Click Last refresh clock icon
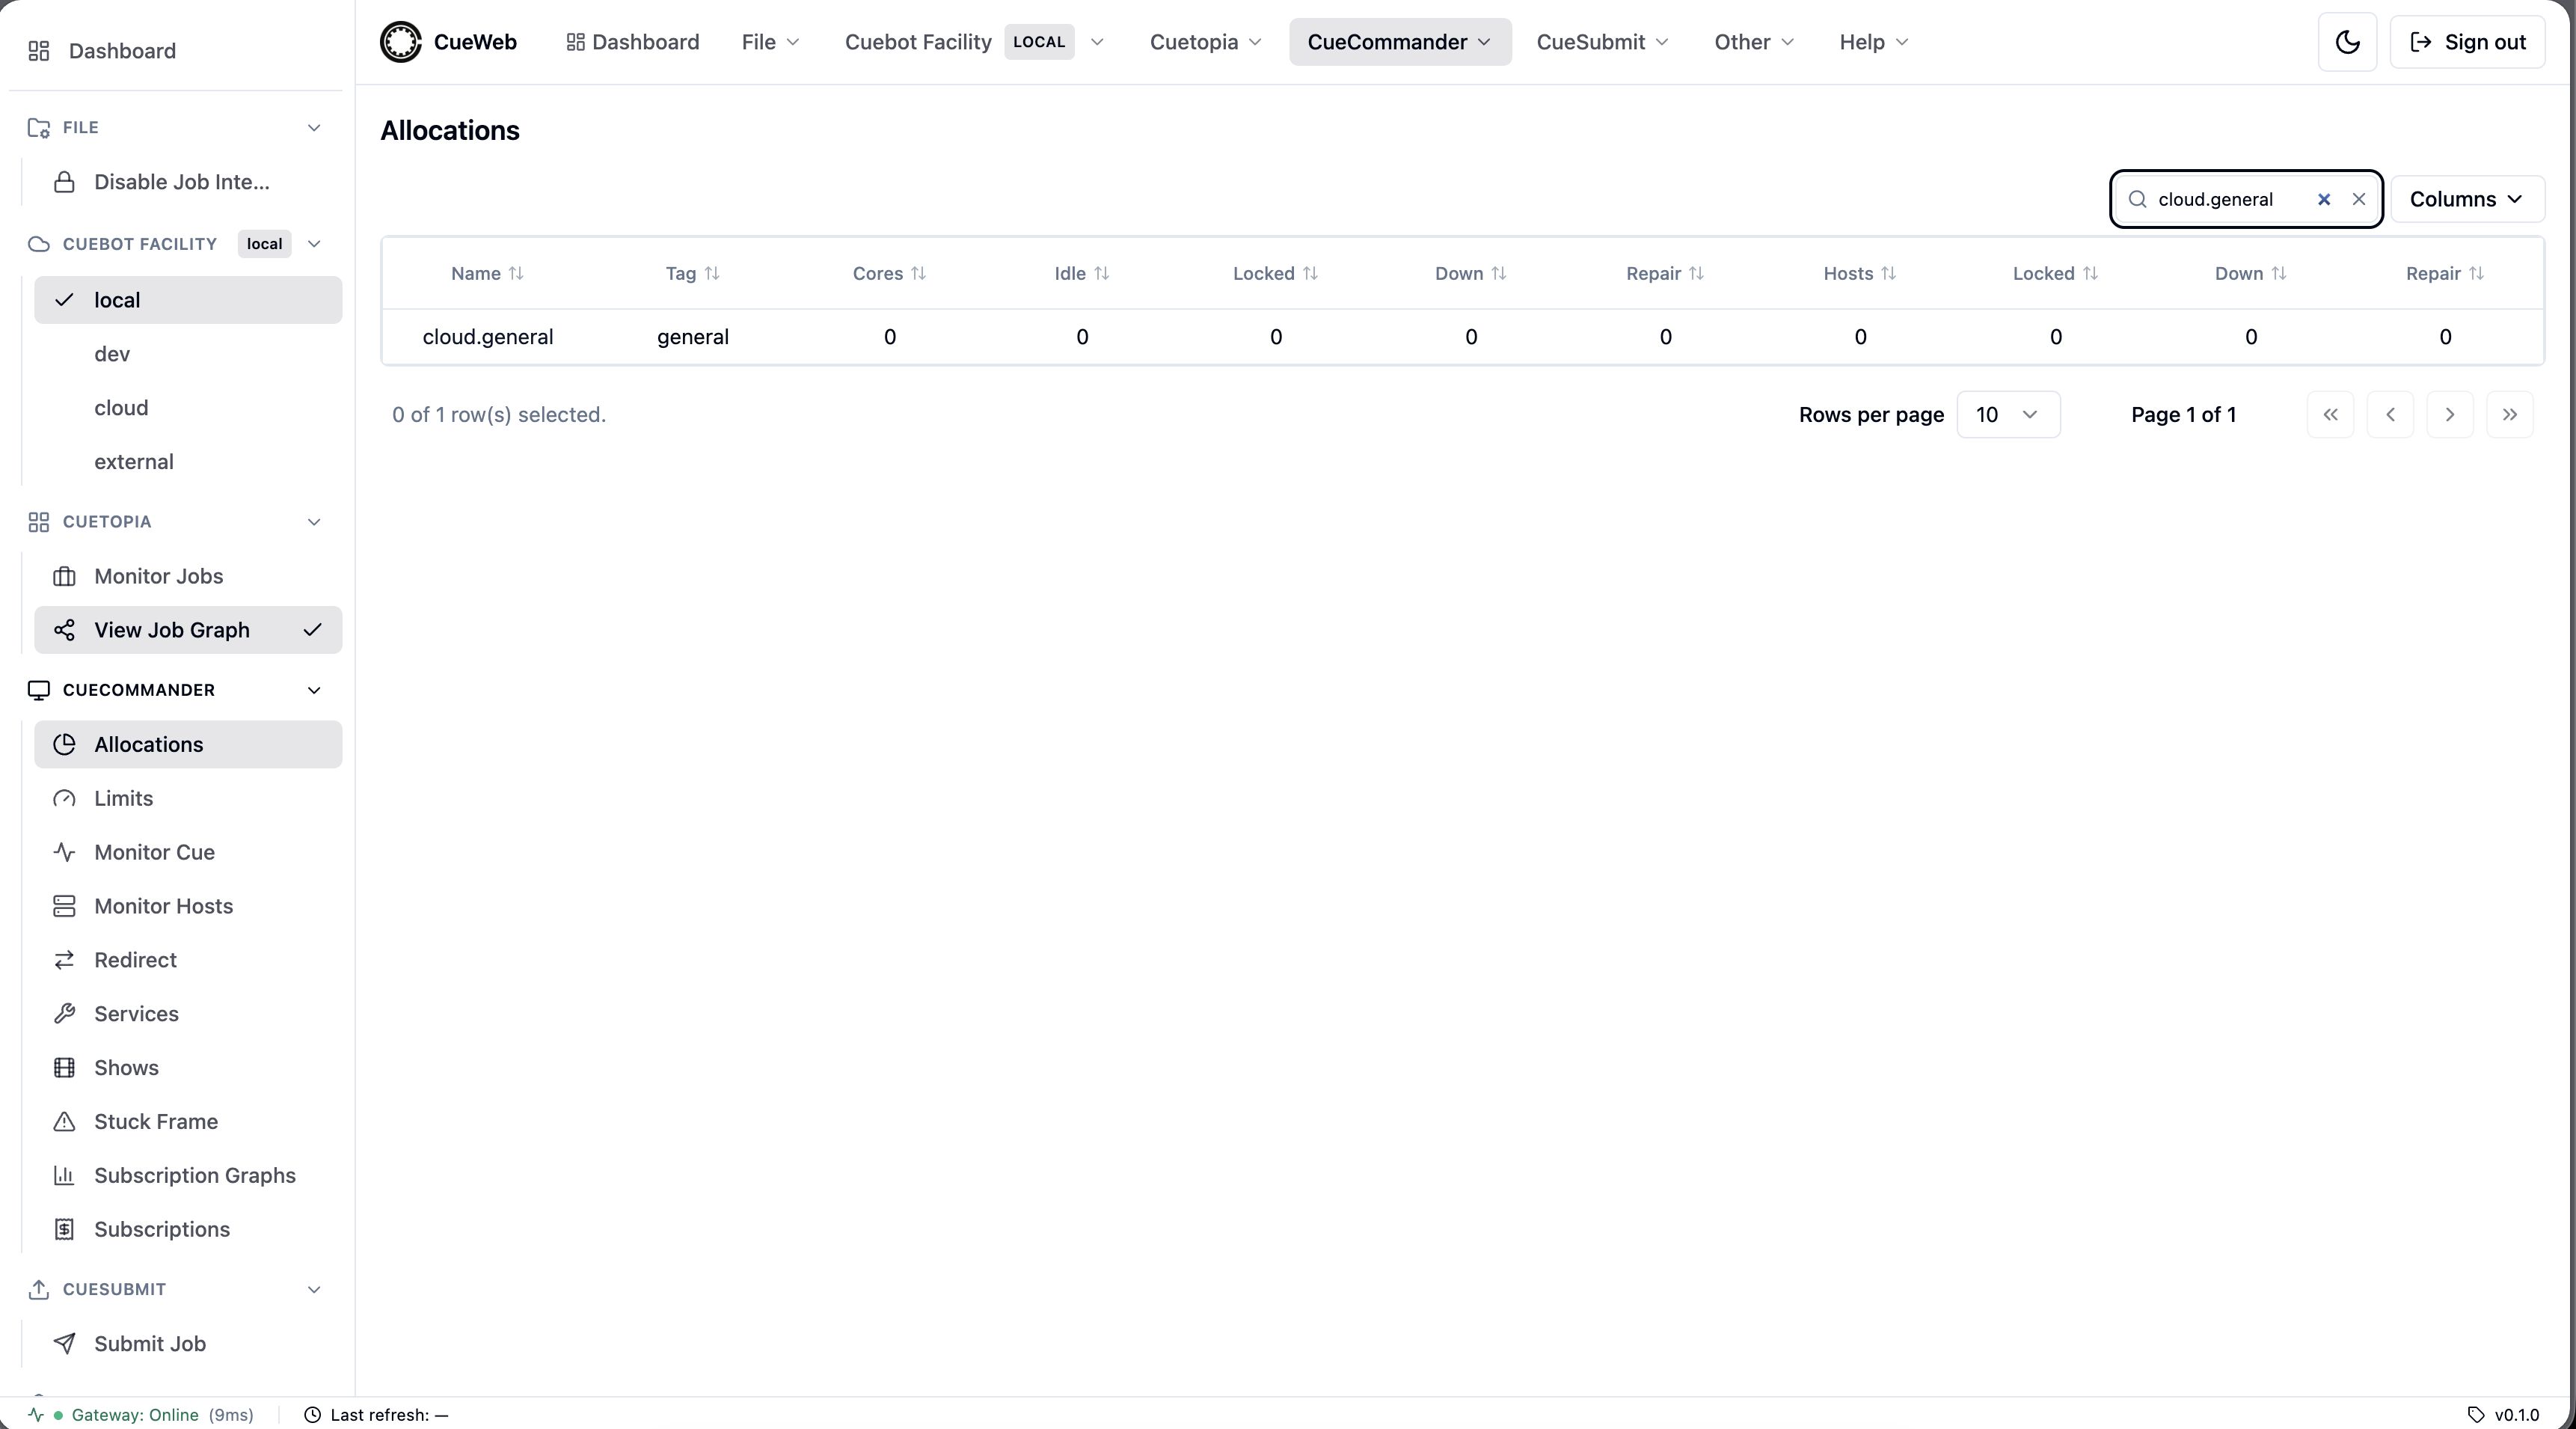2576x1429 pixels. pyautogui.click(x=313, y=1415)
